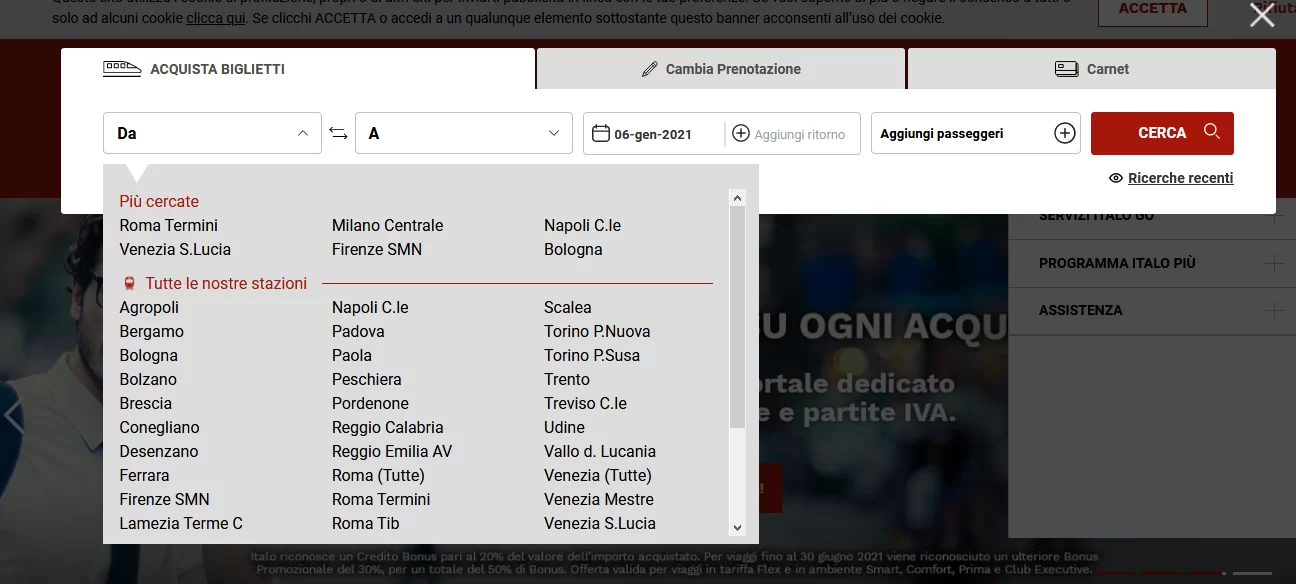Select Roma Termini under Più cercate
1296x584 pixels.
(169, 225)
